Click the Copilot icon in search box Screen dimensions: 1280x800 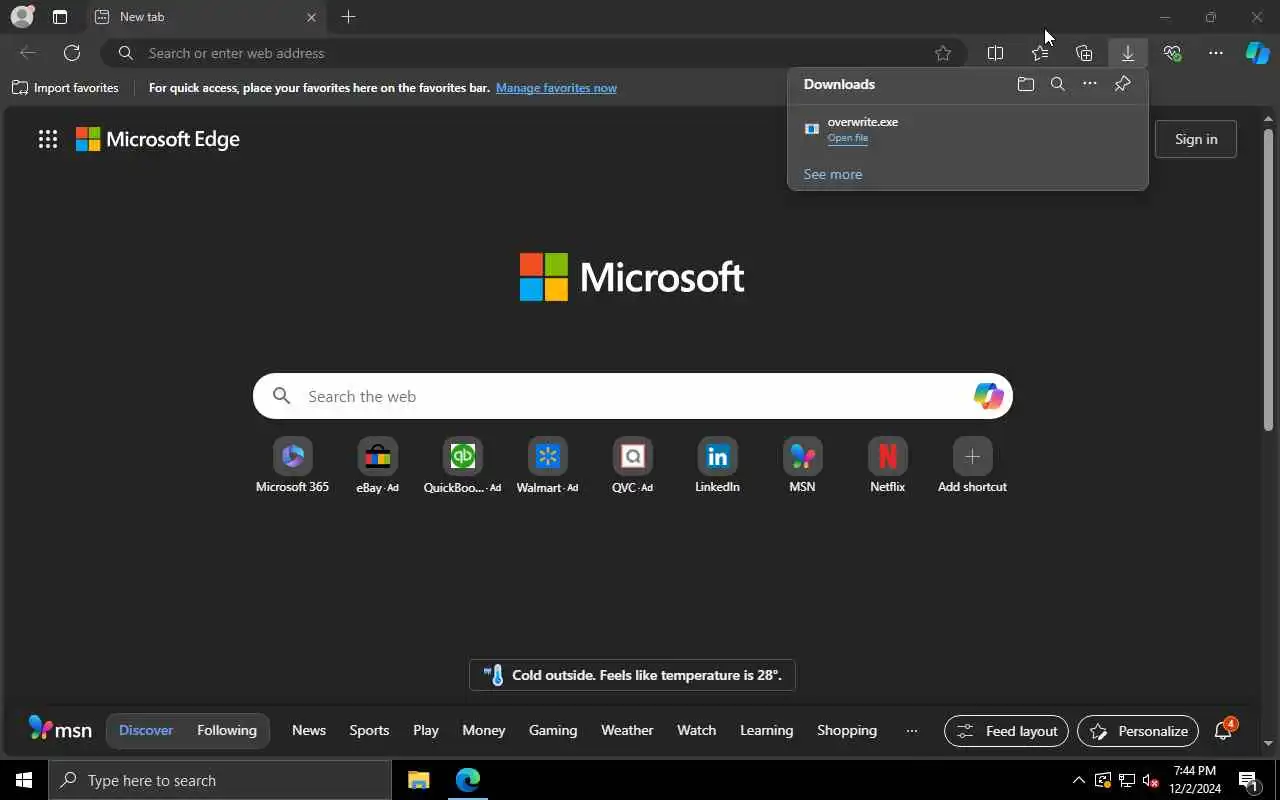988,396
